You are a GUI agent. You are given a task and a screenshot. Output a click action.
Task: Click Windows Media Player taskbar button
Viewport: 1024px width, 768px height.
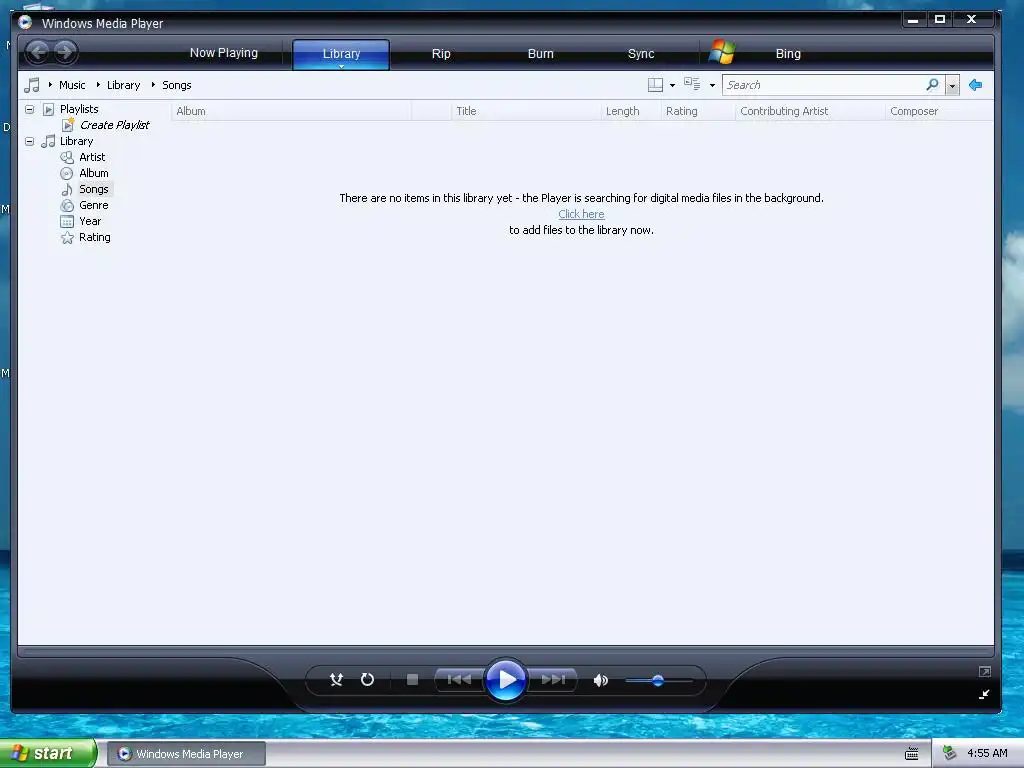(186, 754)
